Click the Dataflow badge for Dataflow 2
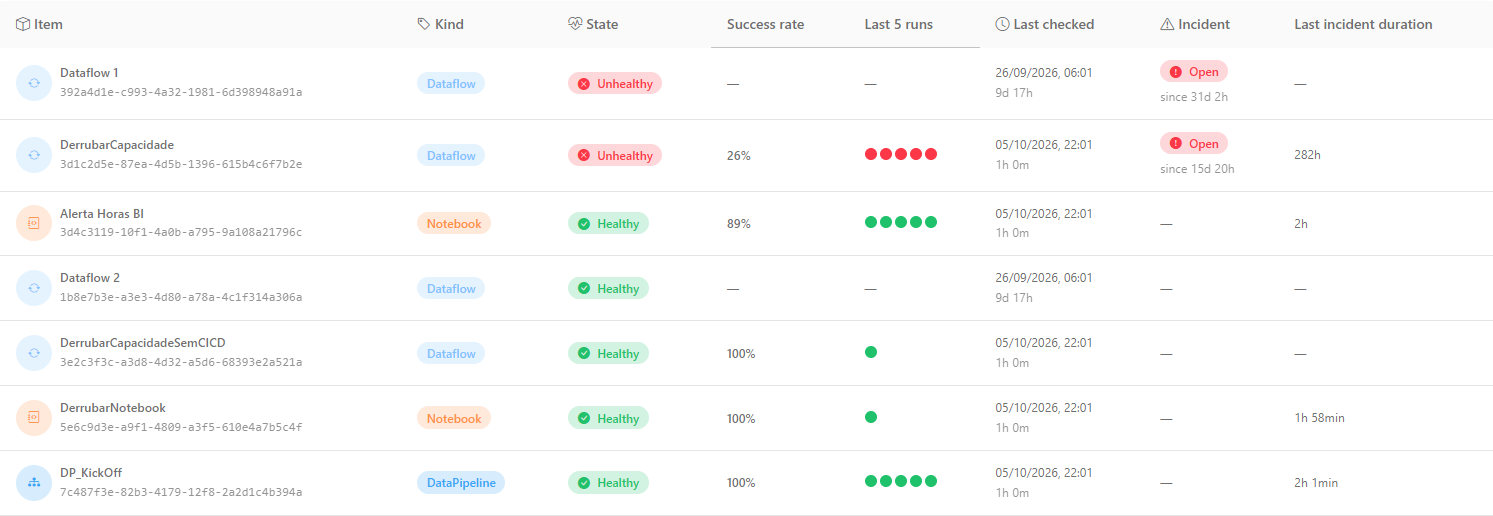 point(451,288)
